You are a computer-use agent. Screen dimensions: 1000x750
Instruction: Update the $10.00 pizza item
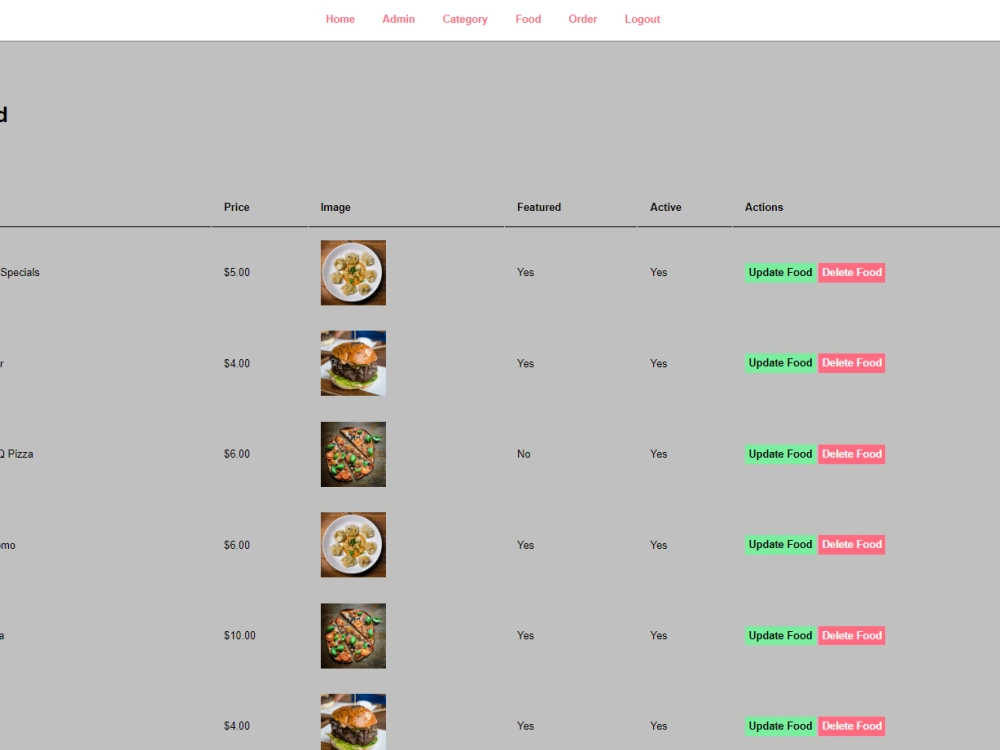tap(780, 635)
